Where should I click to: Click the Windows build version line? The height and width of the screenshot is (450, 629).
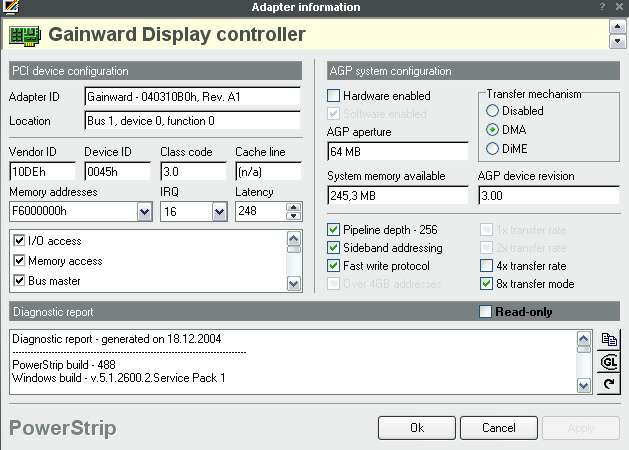[119, 378]
